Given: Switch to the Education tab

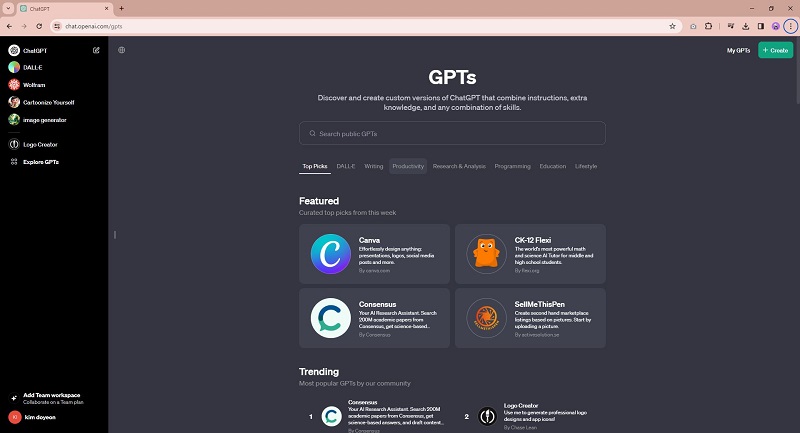Looking at the screenshot, I should tap(553, 166).
